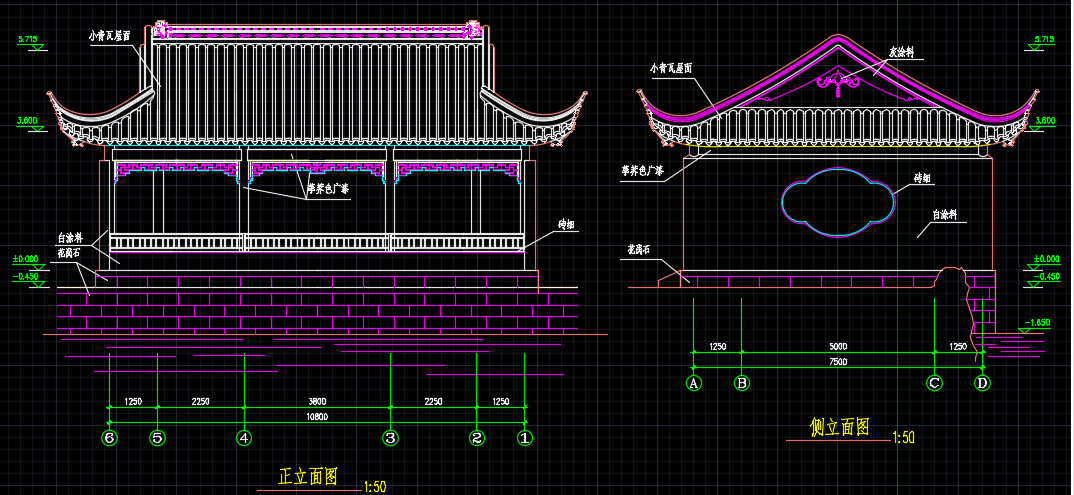Select the 2250 dimension between axes 3 and 2

click(433, 401)
